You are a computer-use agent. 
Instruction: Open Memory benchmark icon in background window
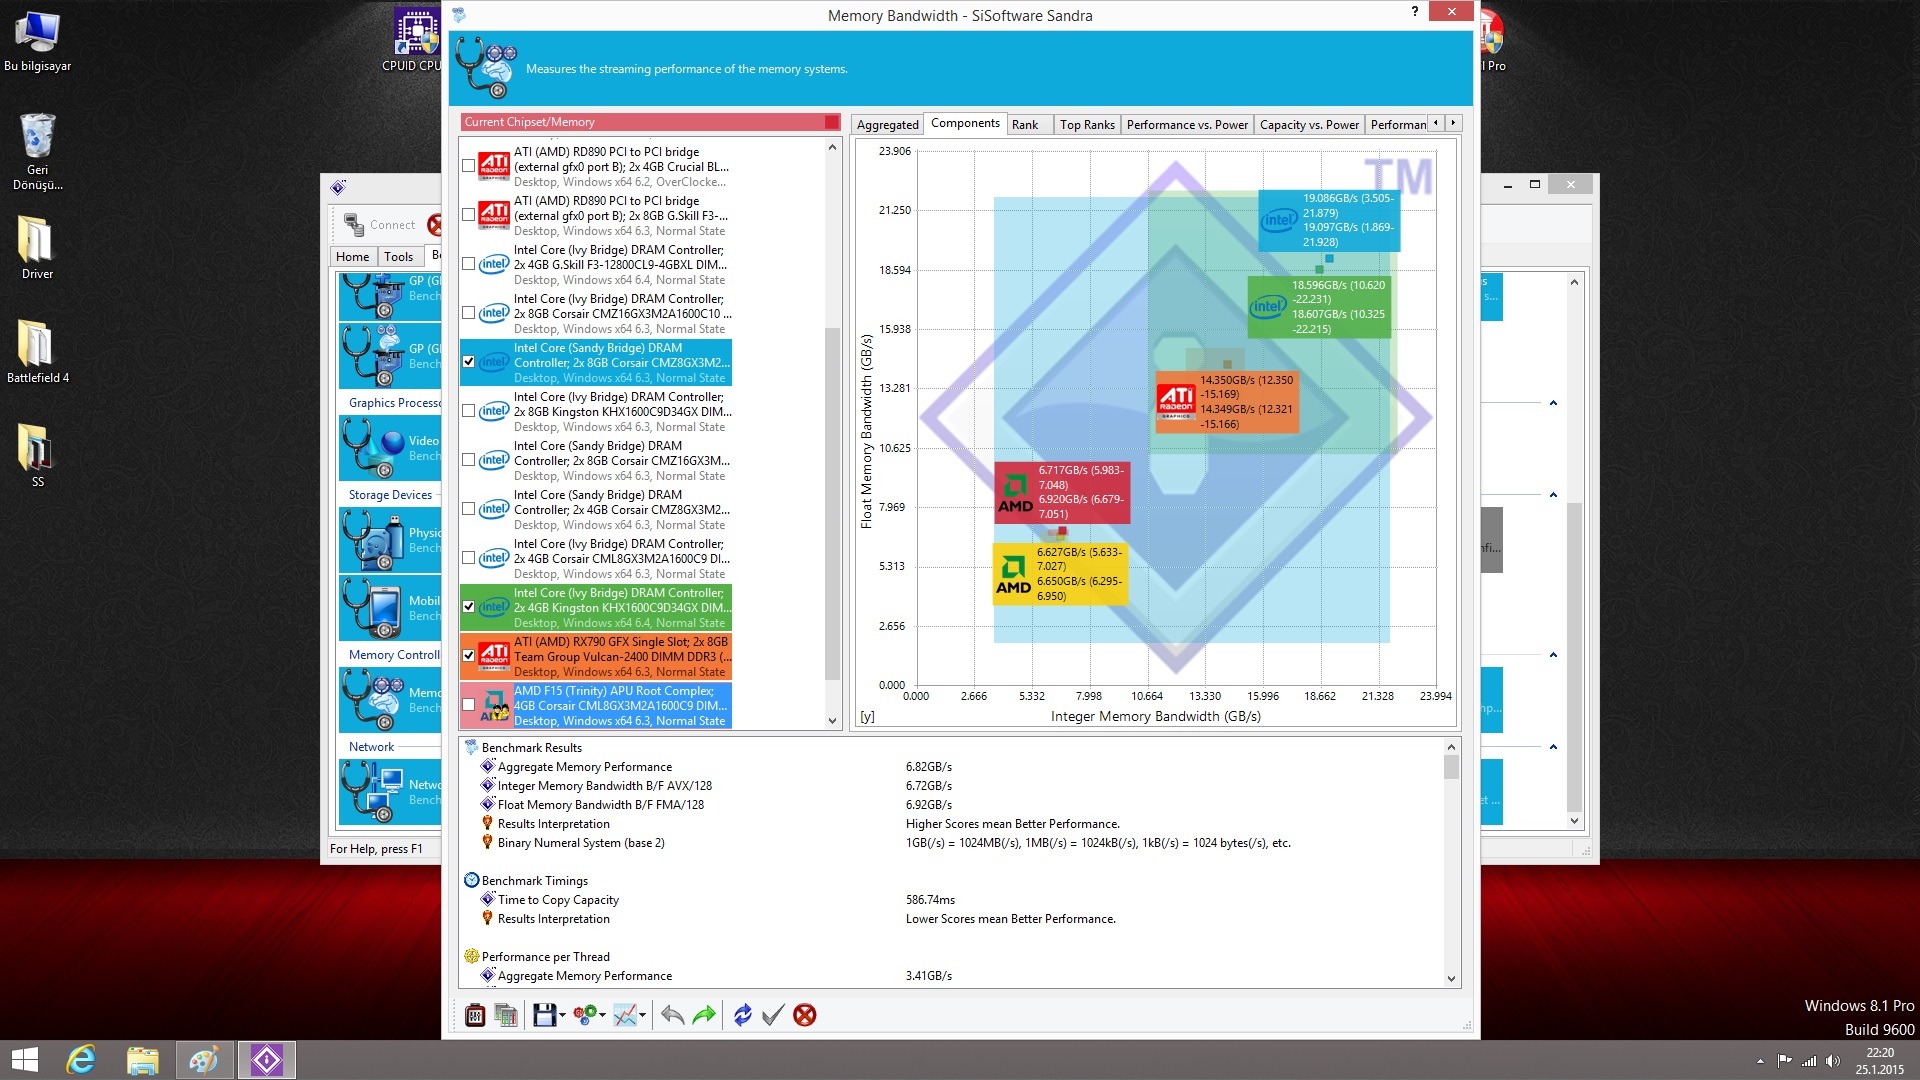[390, 700]
